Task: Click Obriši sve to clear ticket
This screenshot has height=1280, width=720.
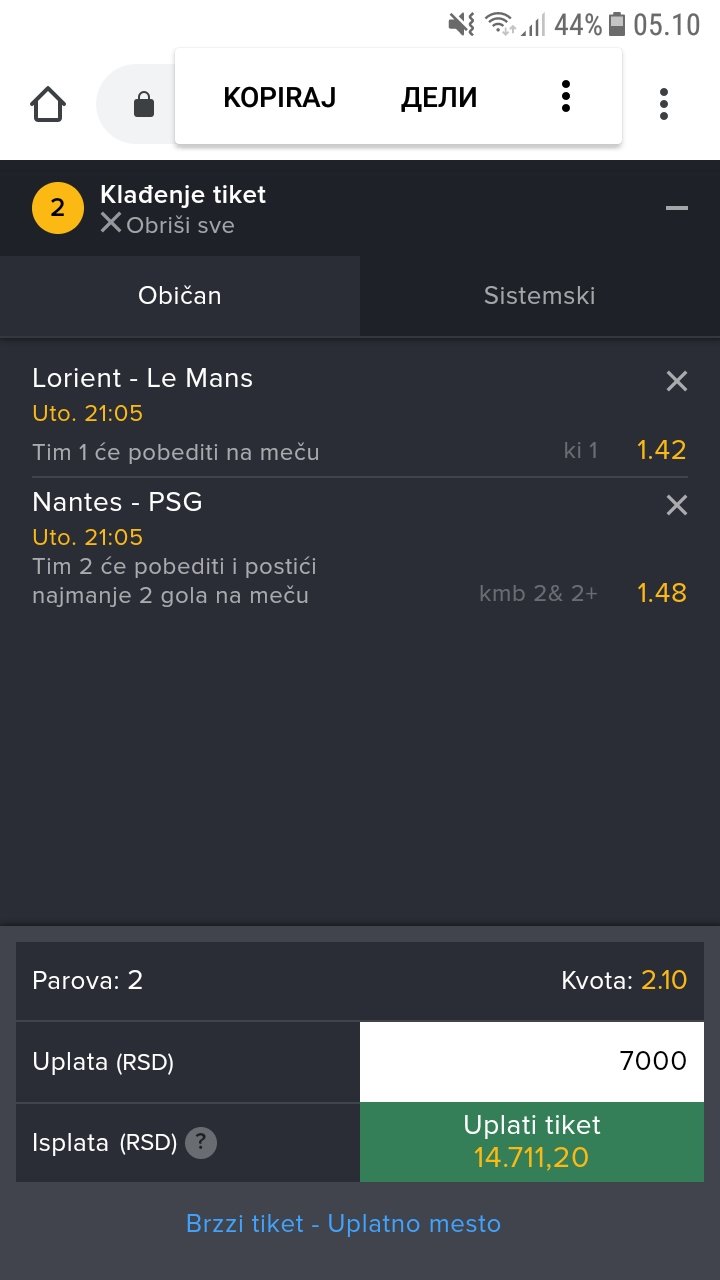Action: 168,225
